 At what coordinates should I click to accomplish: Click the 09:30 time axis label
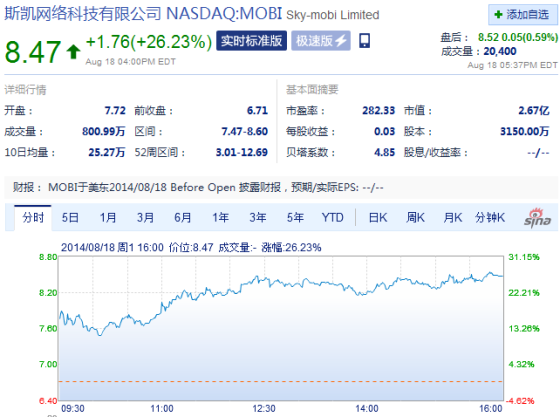73,408
